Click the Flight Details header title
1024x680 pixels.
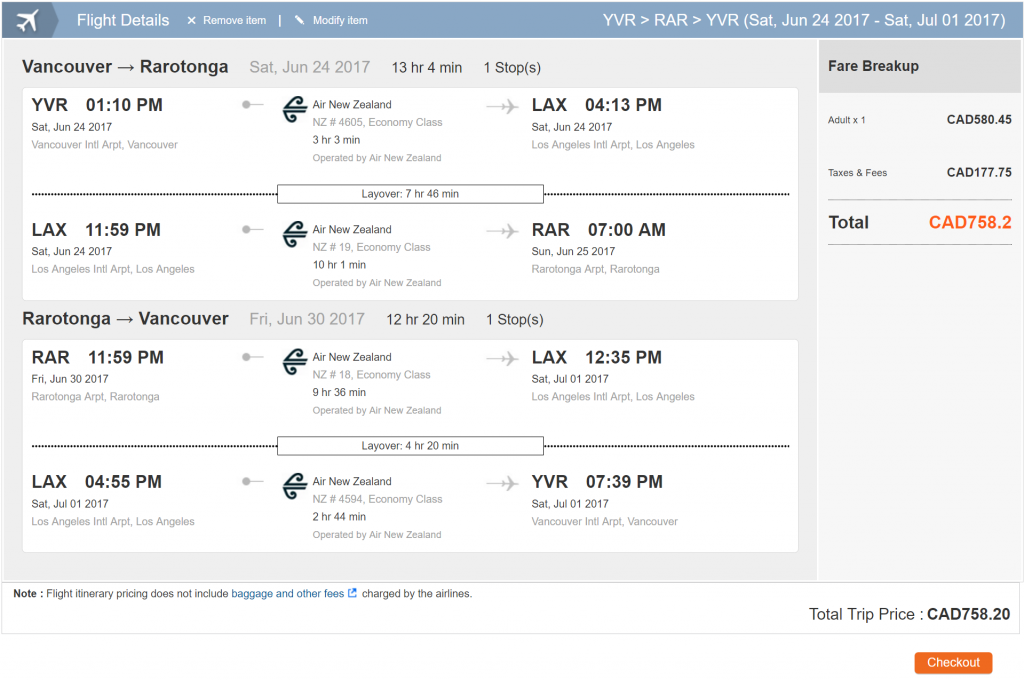[123, 20]
